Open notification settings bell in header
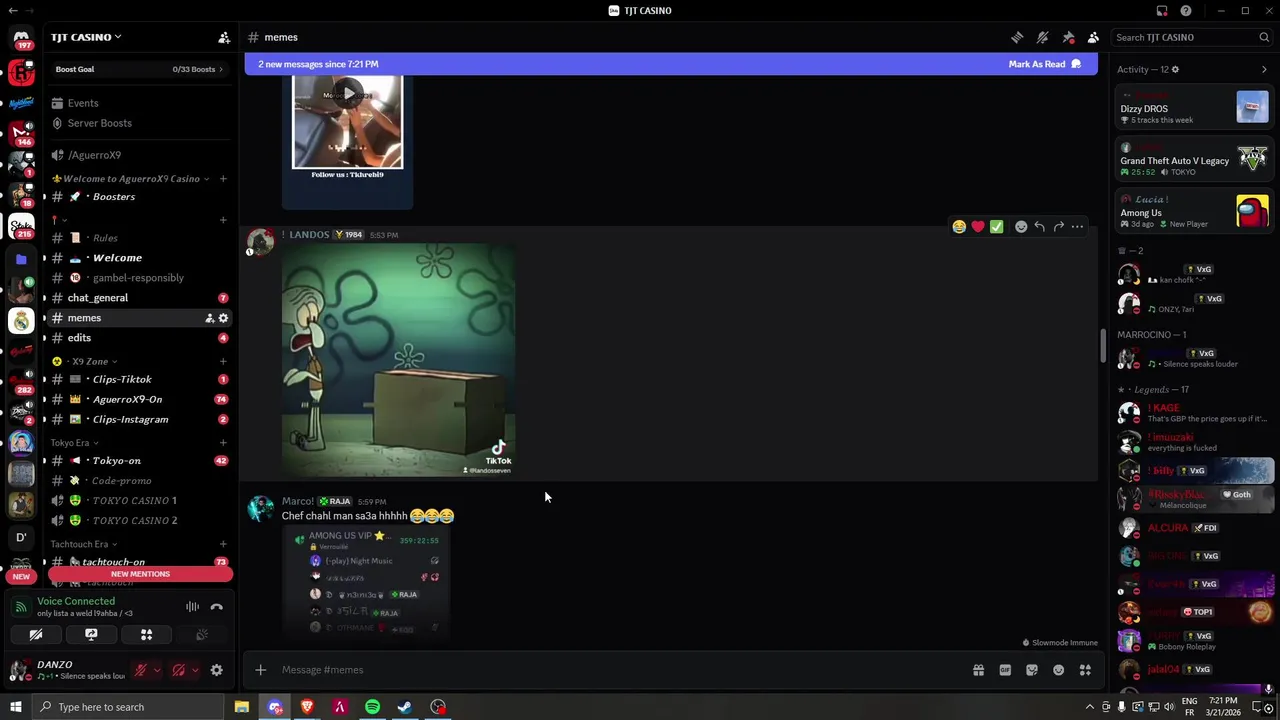 [x=1042, y=37]
